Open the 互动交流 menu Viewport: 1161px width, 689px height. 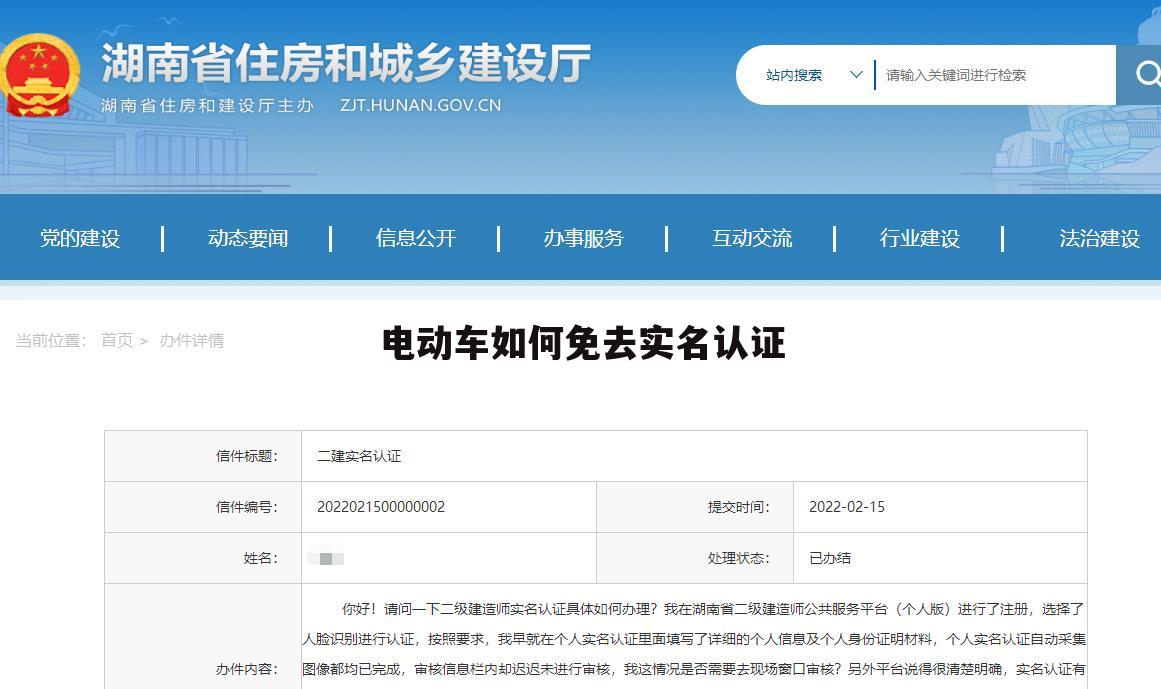click(752, 238)
